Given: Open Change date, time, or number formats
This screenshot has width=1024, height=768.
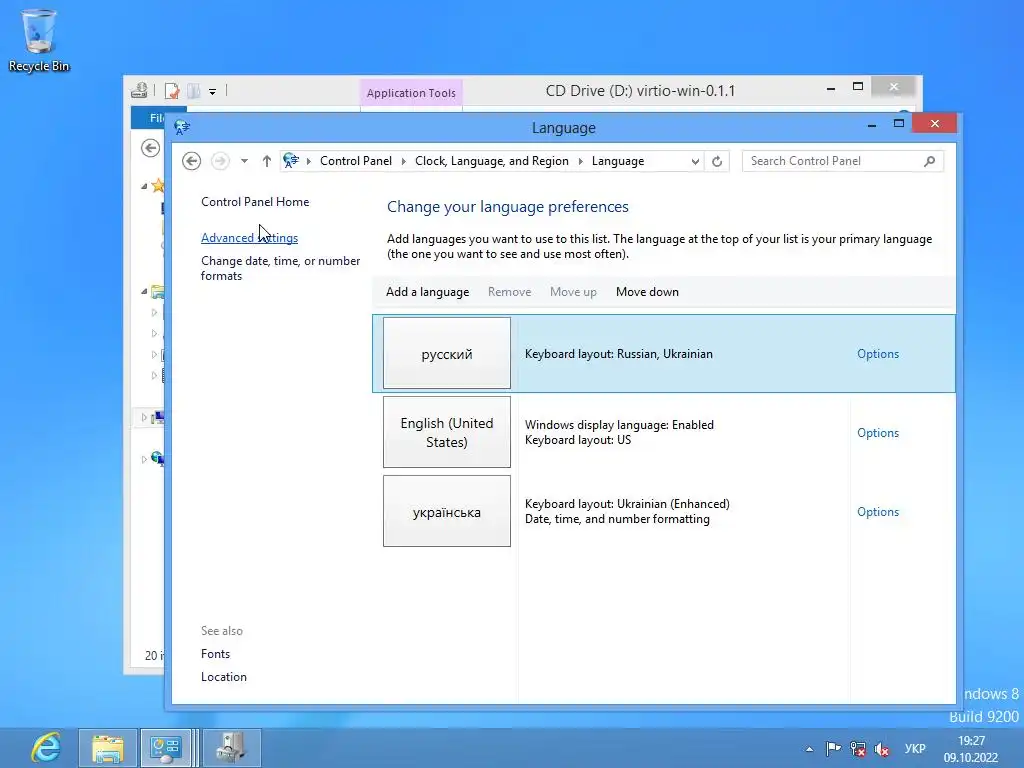Looking at the screenshot, I should [280, 268].
